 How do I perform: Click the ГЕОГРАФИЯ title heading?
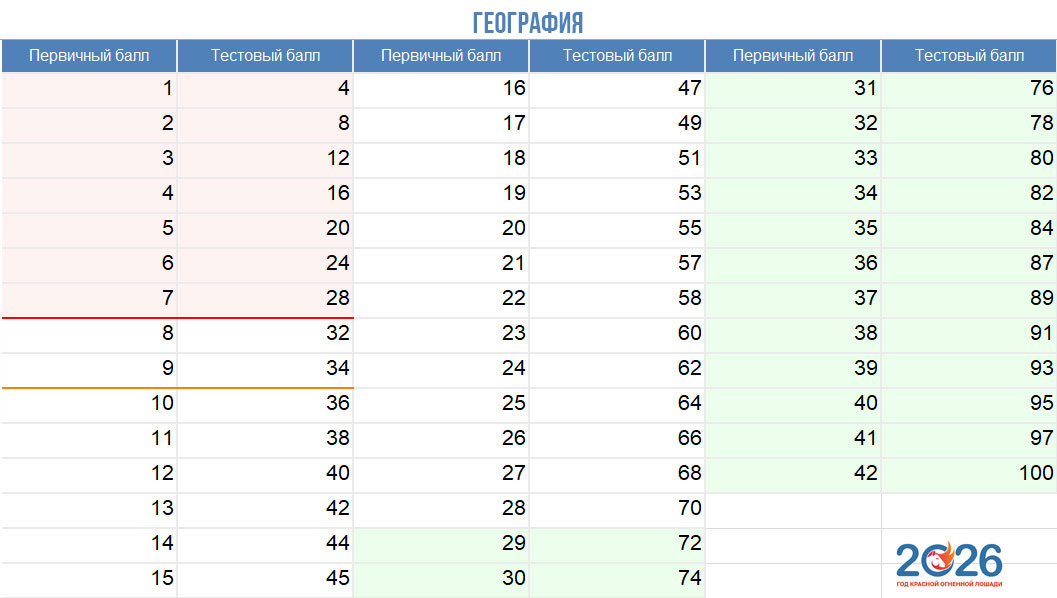point(528,22)
